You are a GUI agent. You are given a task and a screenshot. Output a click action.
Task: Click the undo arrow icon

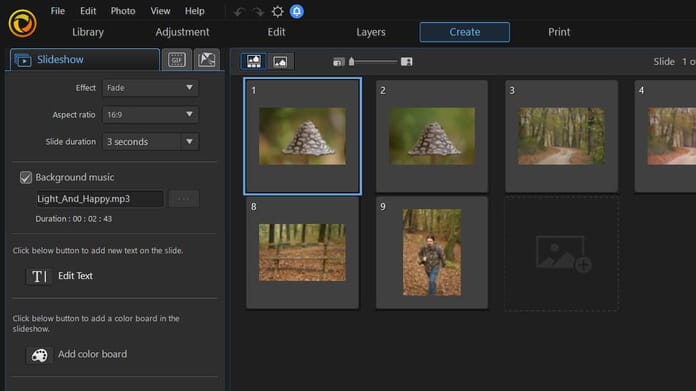point(239,12)
